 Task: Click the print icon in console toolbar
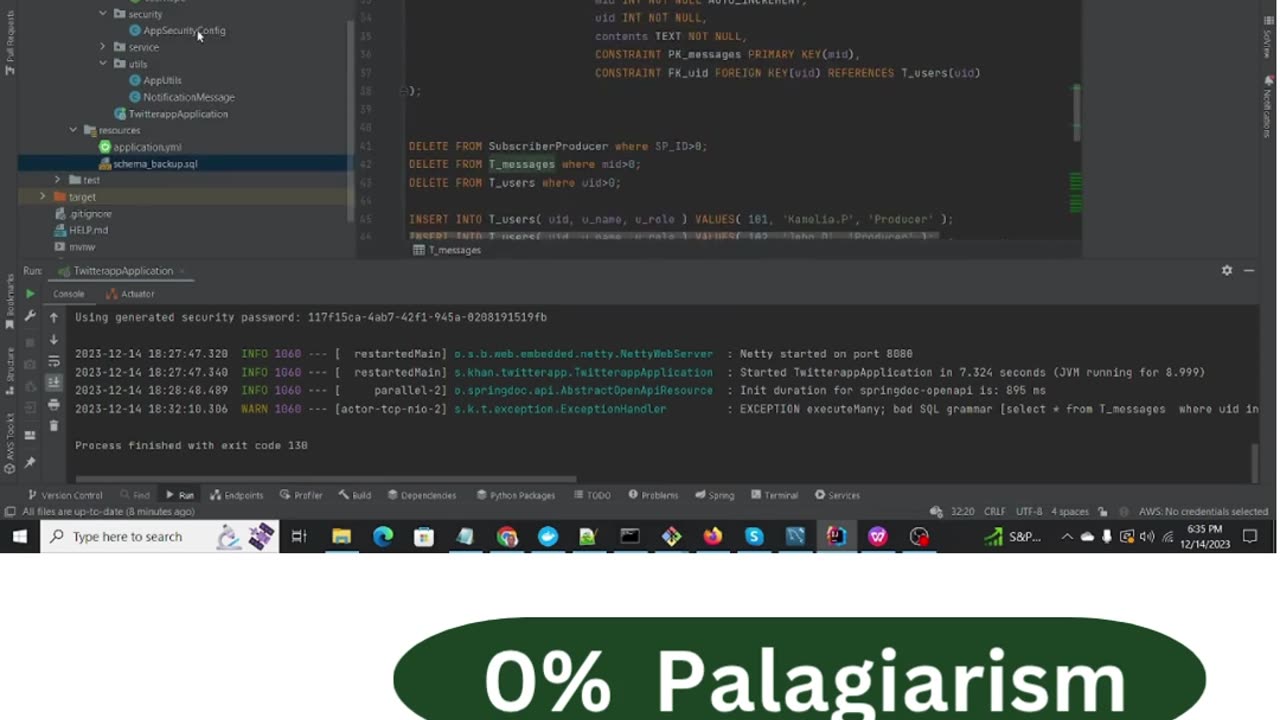tap(54, 405)
